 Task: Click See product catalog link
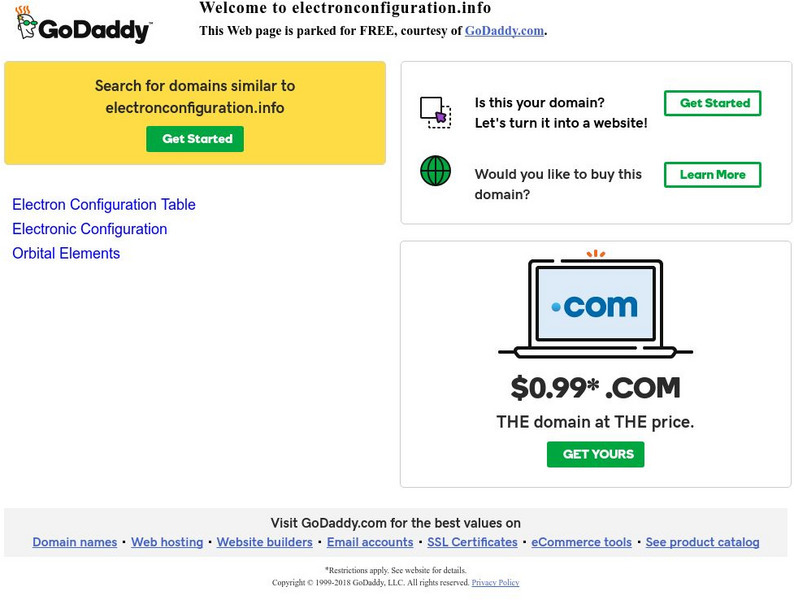tap(702, 542)
